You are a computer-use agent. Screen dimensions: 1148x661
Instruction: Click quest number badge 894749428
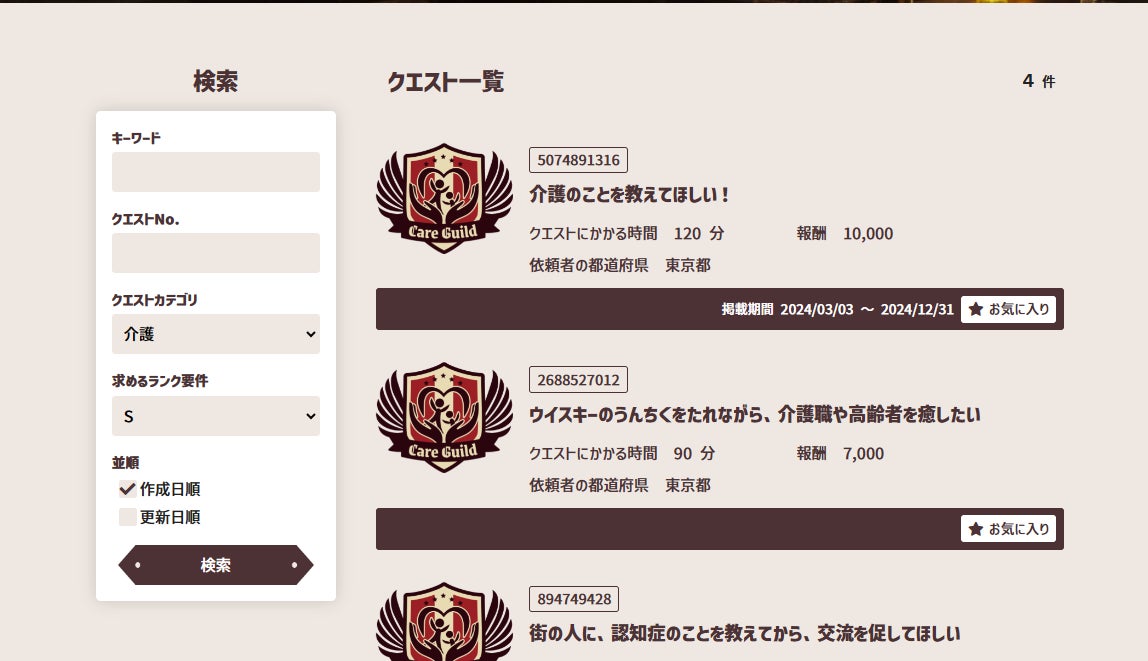[574, 600]
